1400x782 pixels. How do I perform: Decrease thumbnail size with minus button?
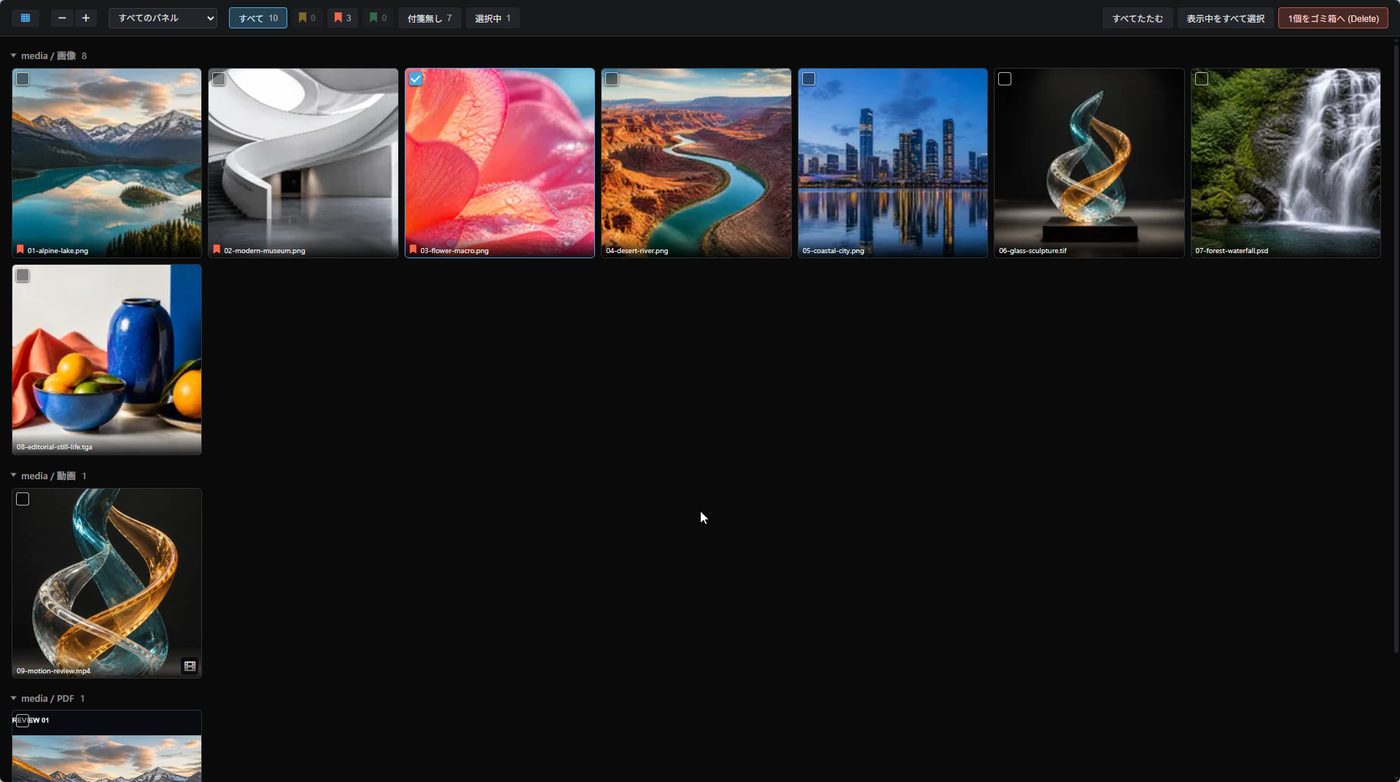click(x=63, y=18)
